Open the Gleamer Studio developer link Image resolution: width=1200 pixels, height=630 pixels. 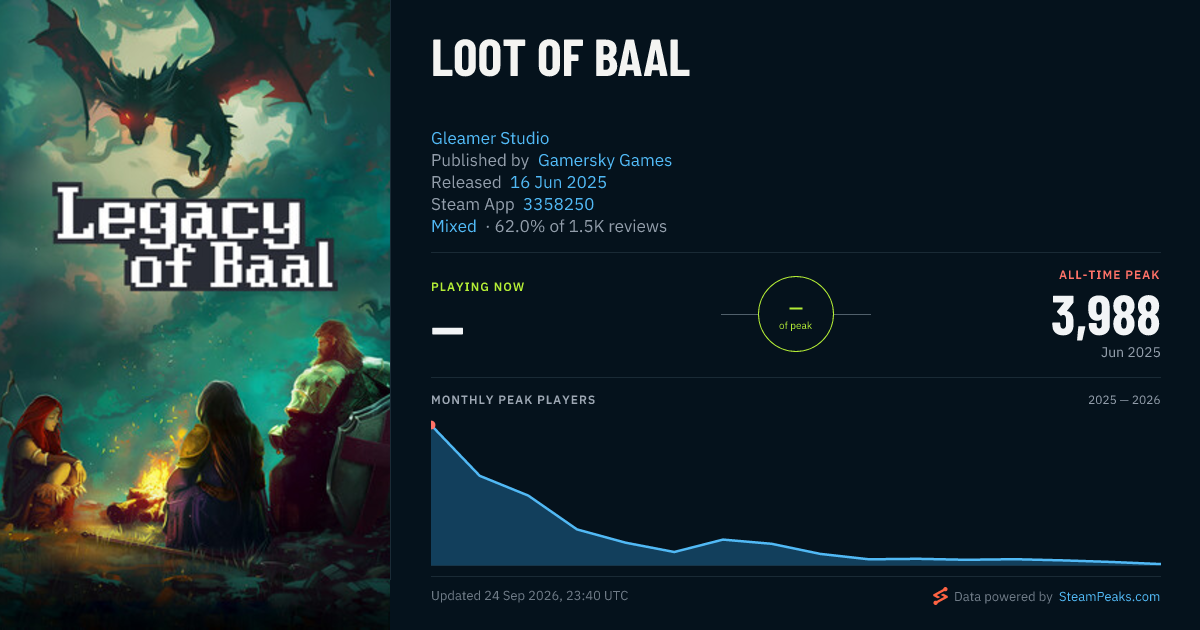(x=490, y=138)
